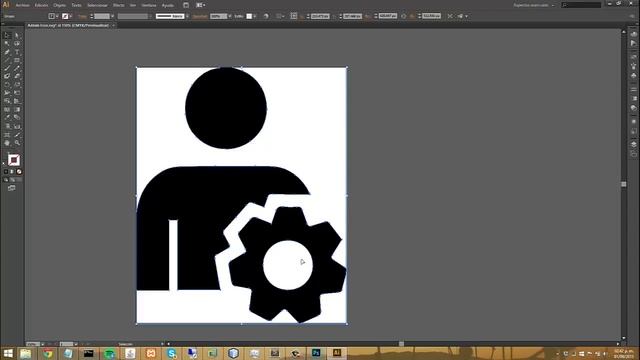The height and width of the screenshot is (360, 640).
Task: Select the Blob Brush tool
Action: click(7, 76)
